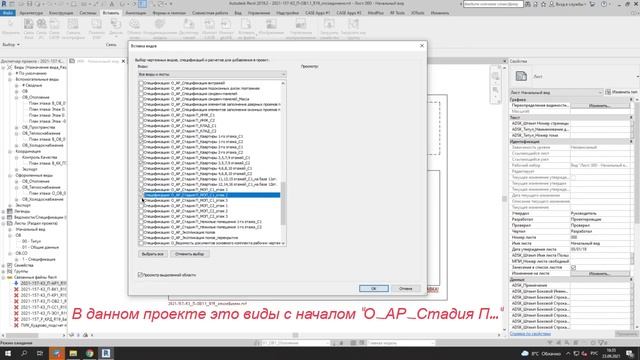Open the 'Аннотации' ribbon tab

tap(136, 13)
